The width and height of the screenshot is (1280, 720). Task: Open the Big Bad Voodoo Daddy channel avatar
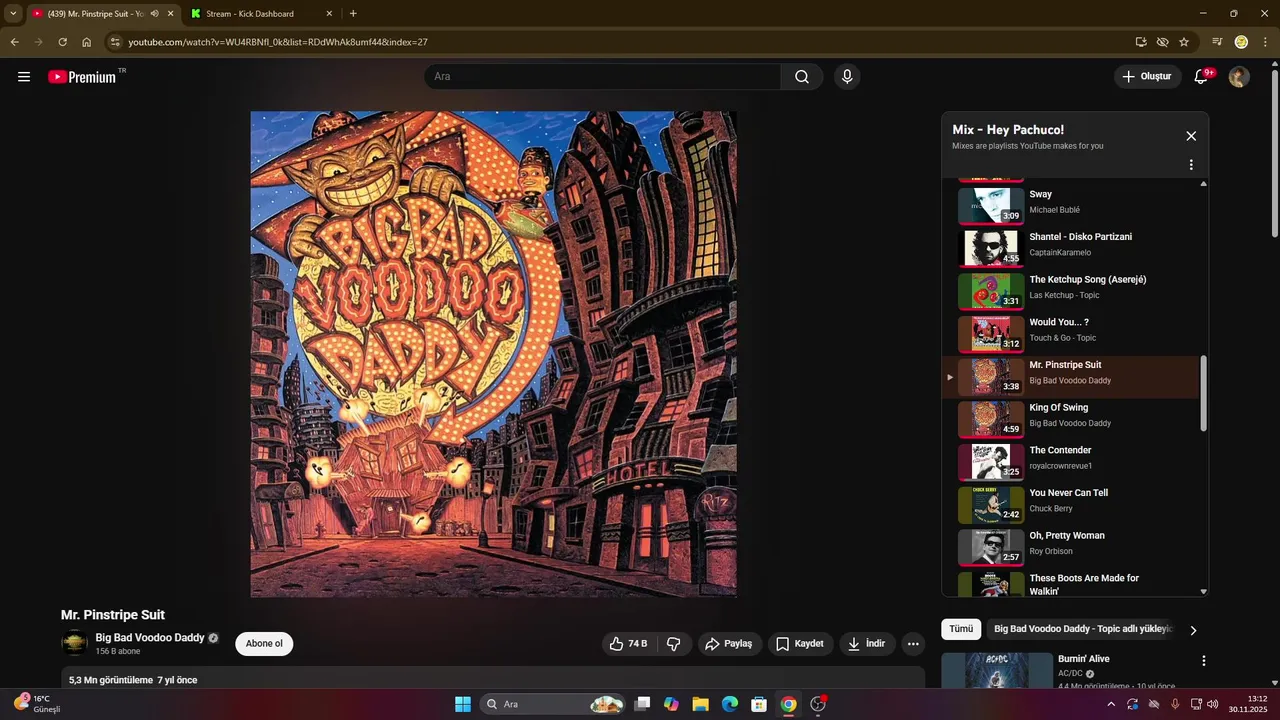tap(74, 644)
